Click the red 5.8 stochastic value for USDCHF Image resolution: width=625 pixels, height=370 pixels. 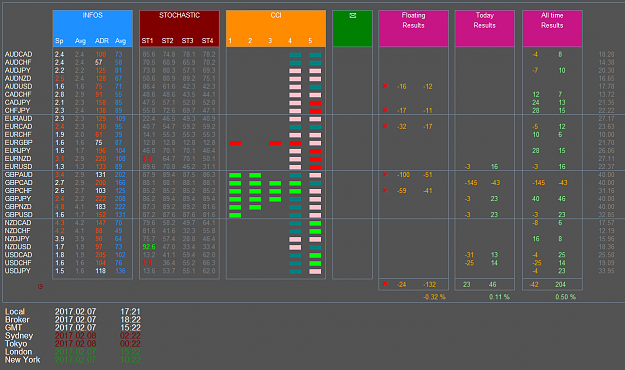[147, 263]
